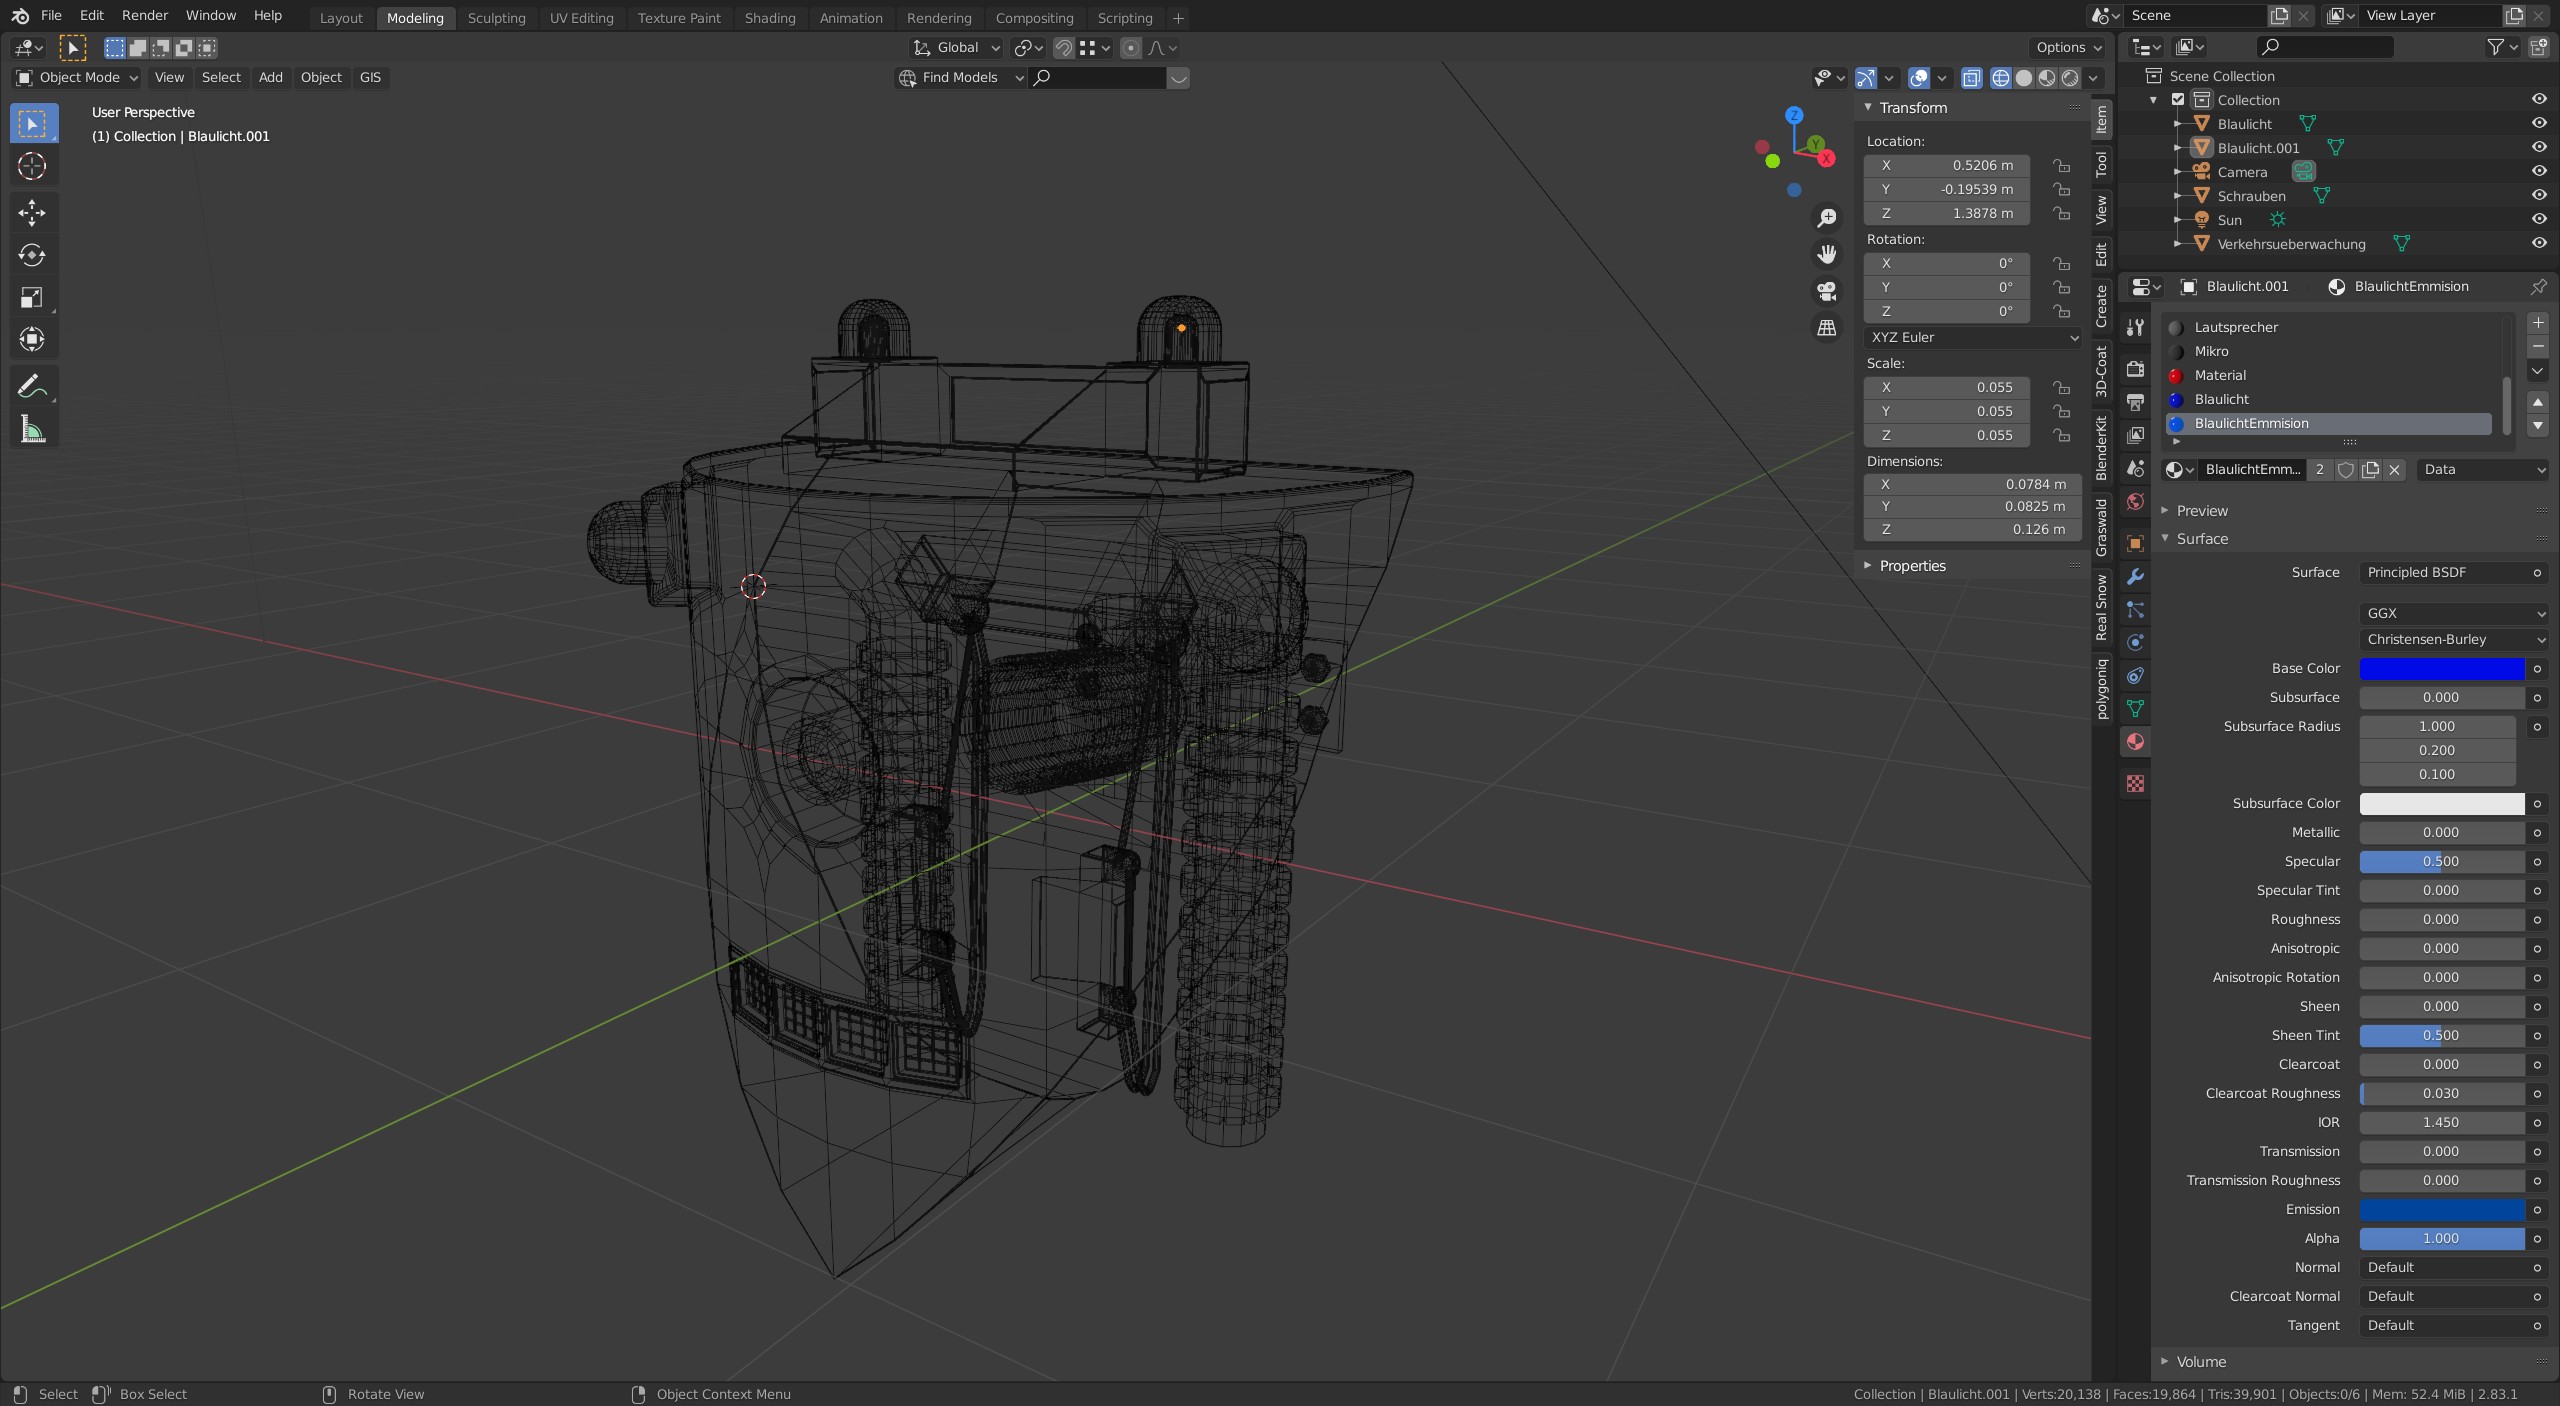Click the Location X value field
The width and height of the screenshot is (2560, 1406).
point(1946,166)
